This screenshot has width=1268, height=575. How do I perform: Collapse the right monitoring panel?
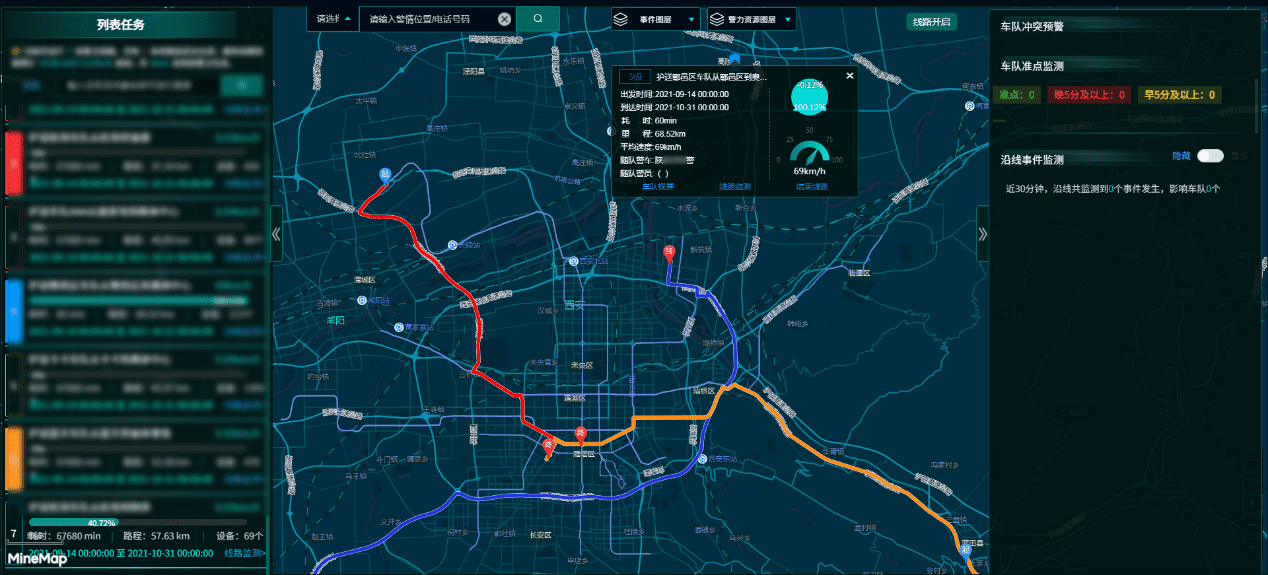[982, 234]
